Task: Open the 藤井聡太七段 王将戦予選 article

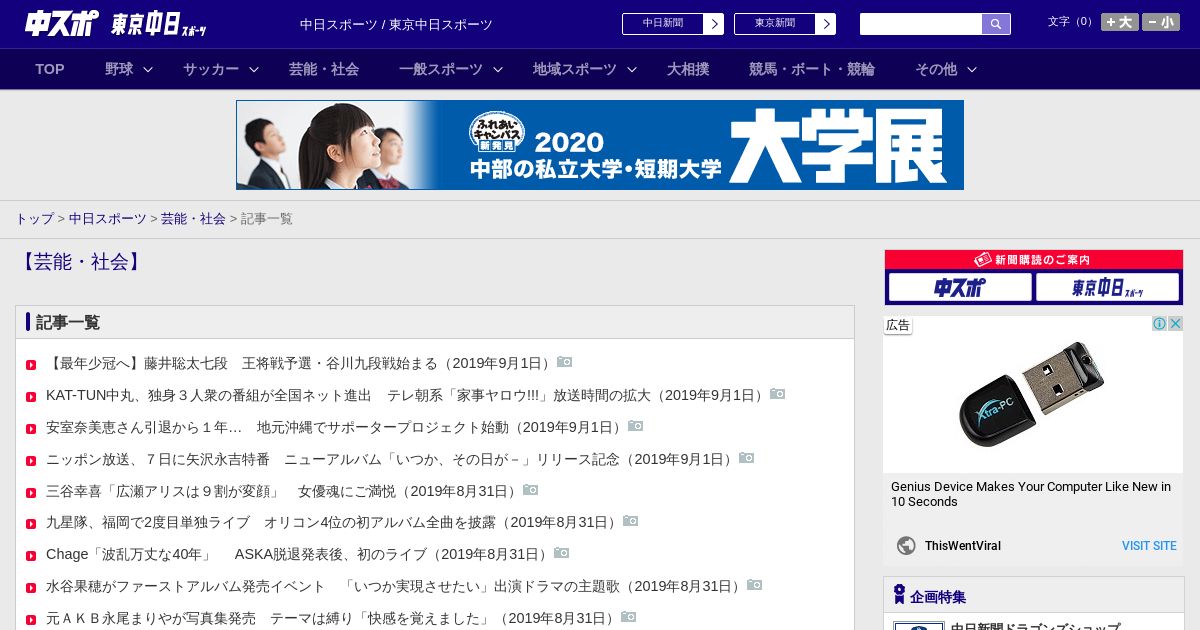Action: [300, 364]
